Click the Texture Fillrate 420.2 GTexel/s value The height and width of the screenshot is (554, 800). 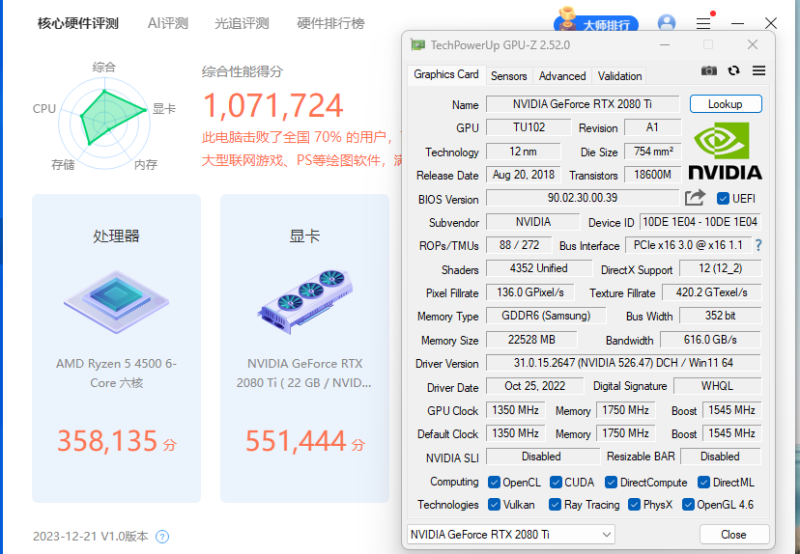[711, 292]
